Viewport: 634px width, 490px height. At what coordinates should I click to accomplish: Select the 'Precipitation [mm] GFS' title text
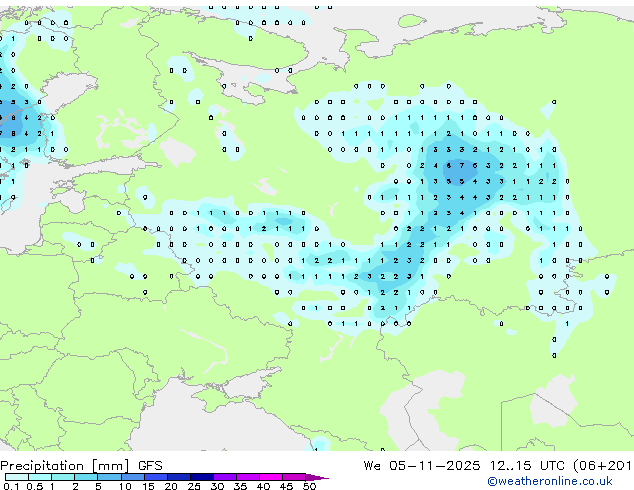(81, 466)
